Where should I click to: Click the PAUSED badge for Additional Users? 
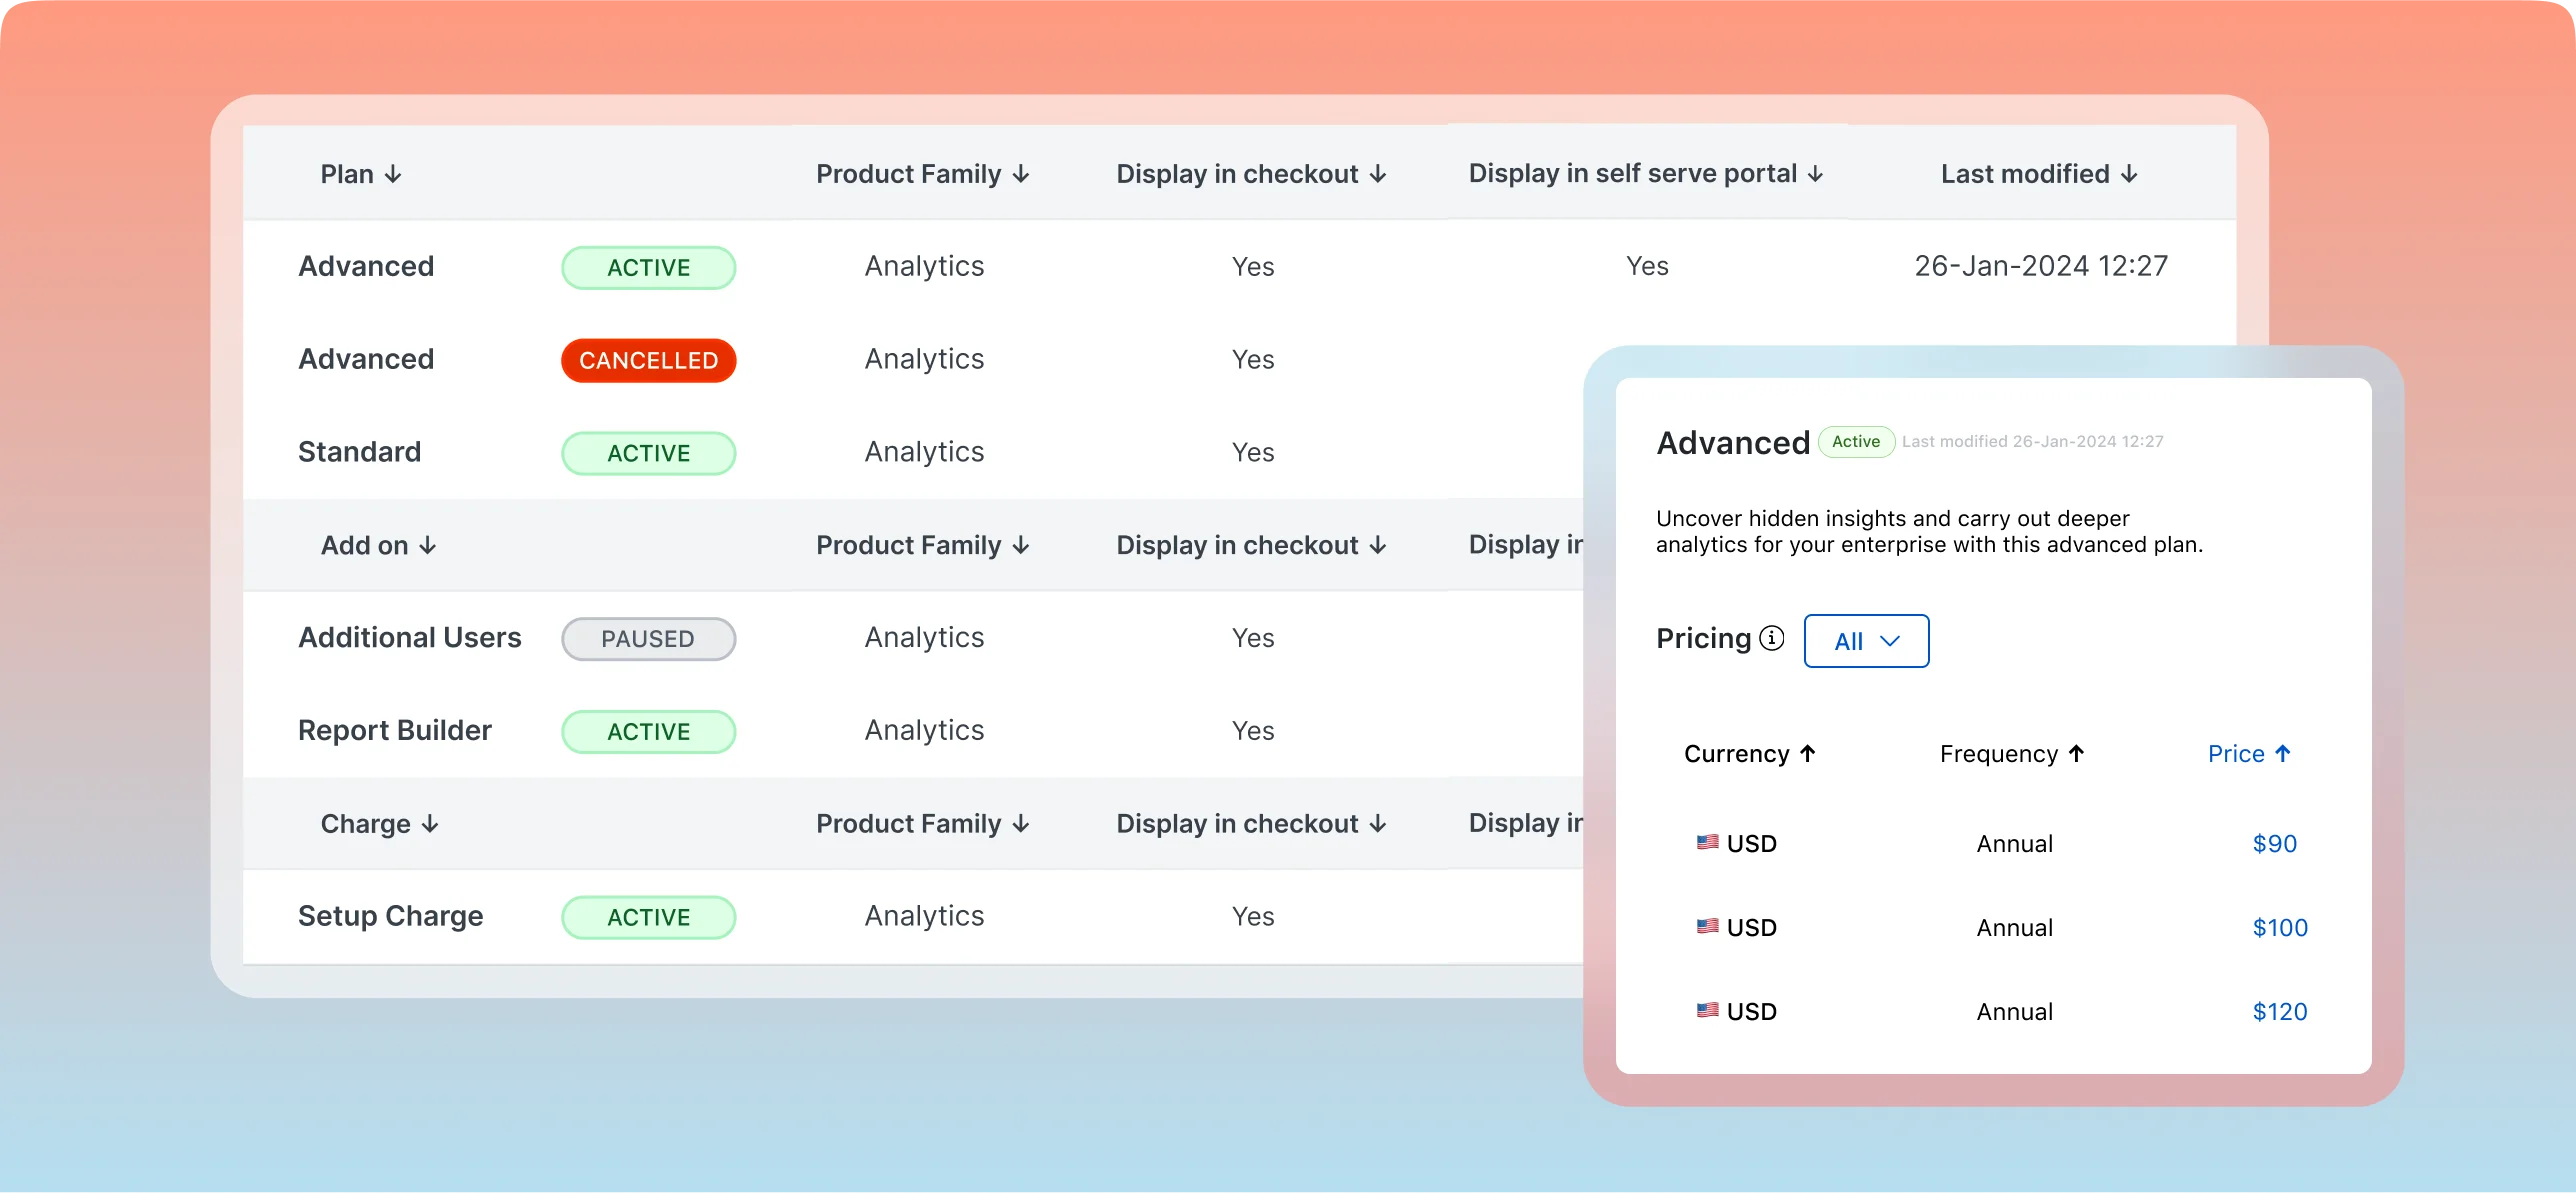pos(648,639)
